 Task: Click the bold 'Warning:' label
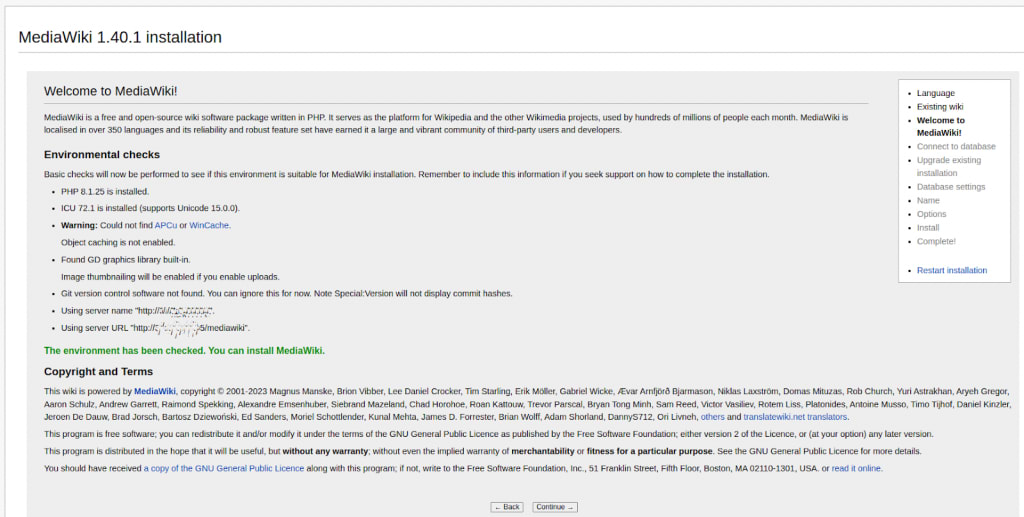[x=79, y=225]
